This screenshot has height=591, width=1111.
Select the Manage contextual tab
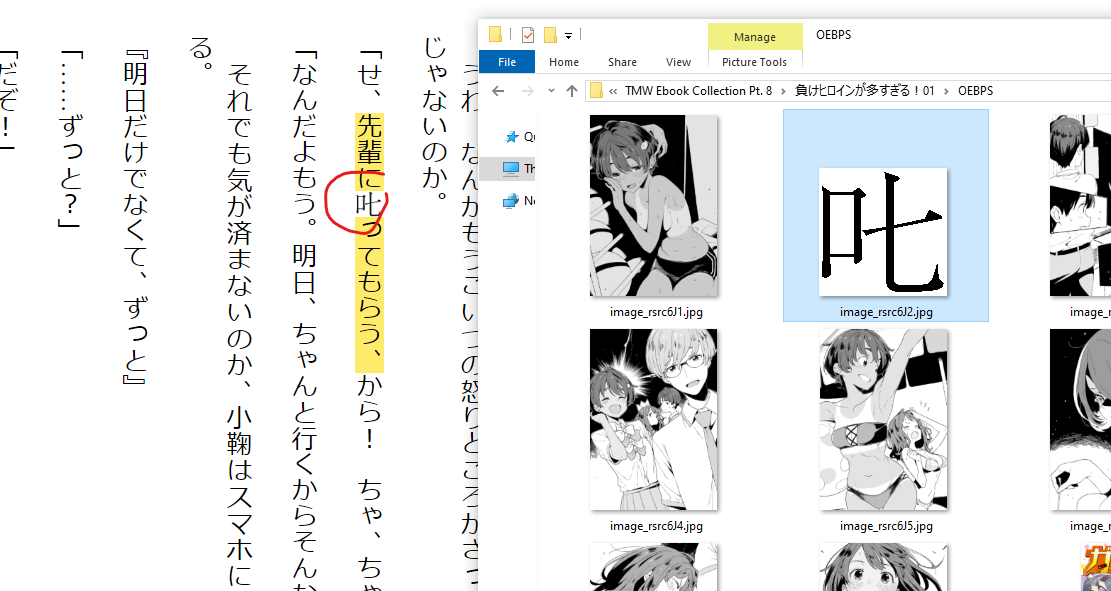point(755,36)
